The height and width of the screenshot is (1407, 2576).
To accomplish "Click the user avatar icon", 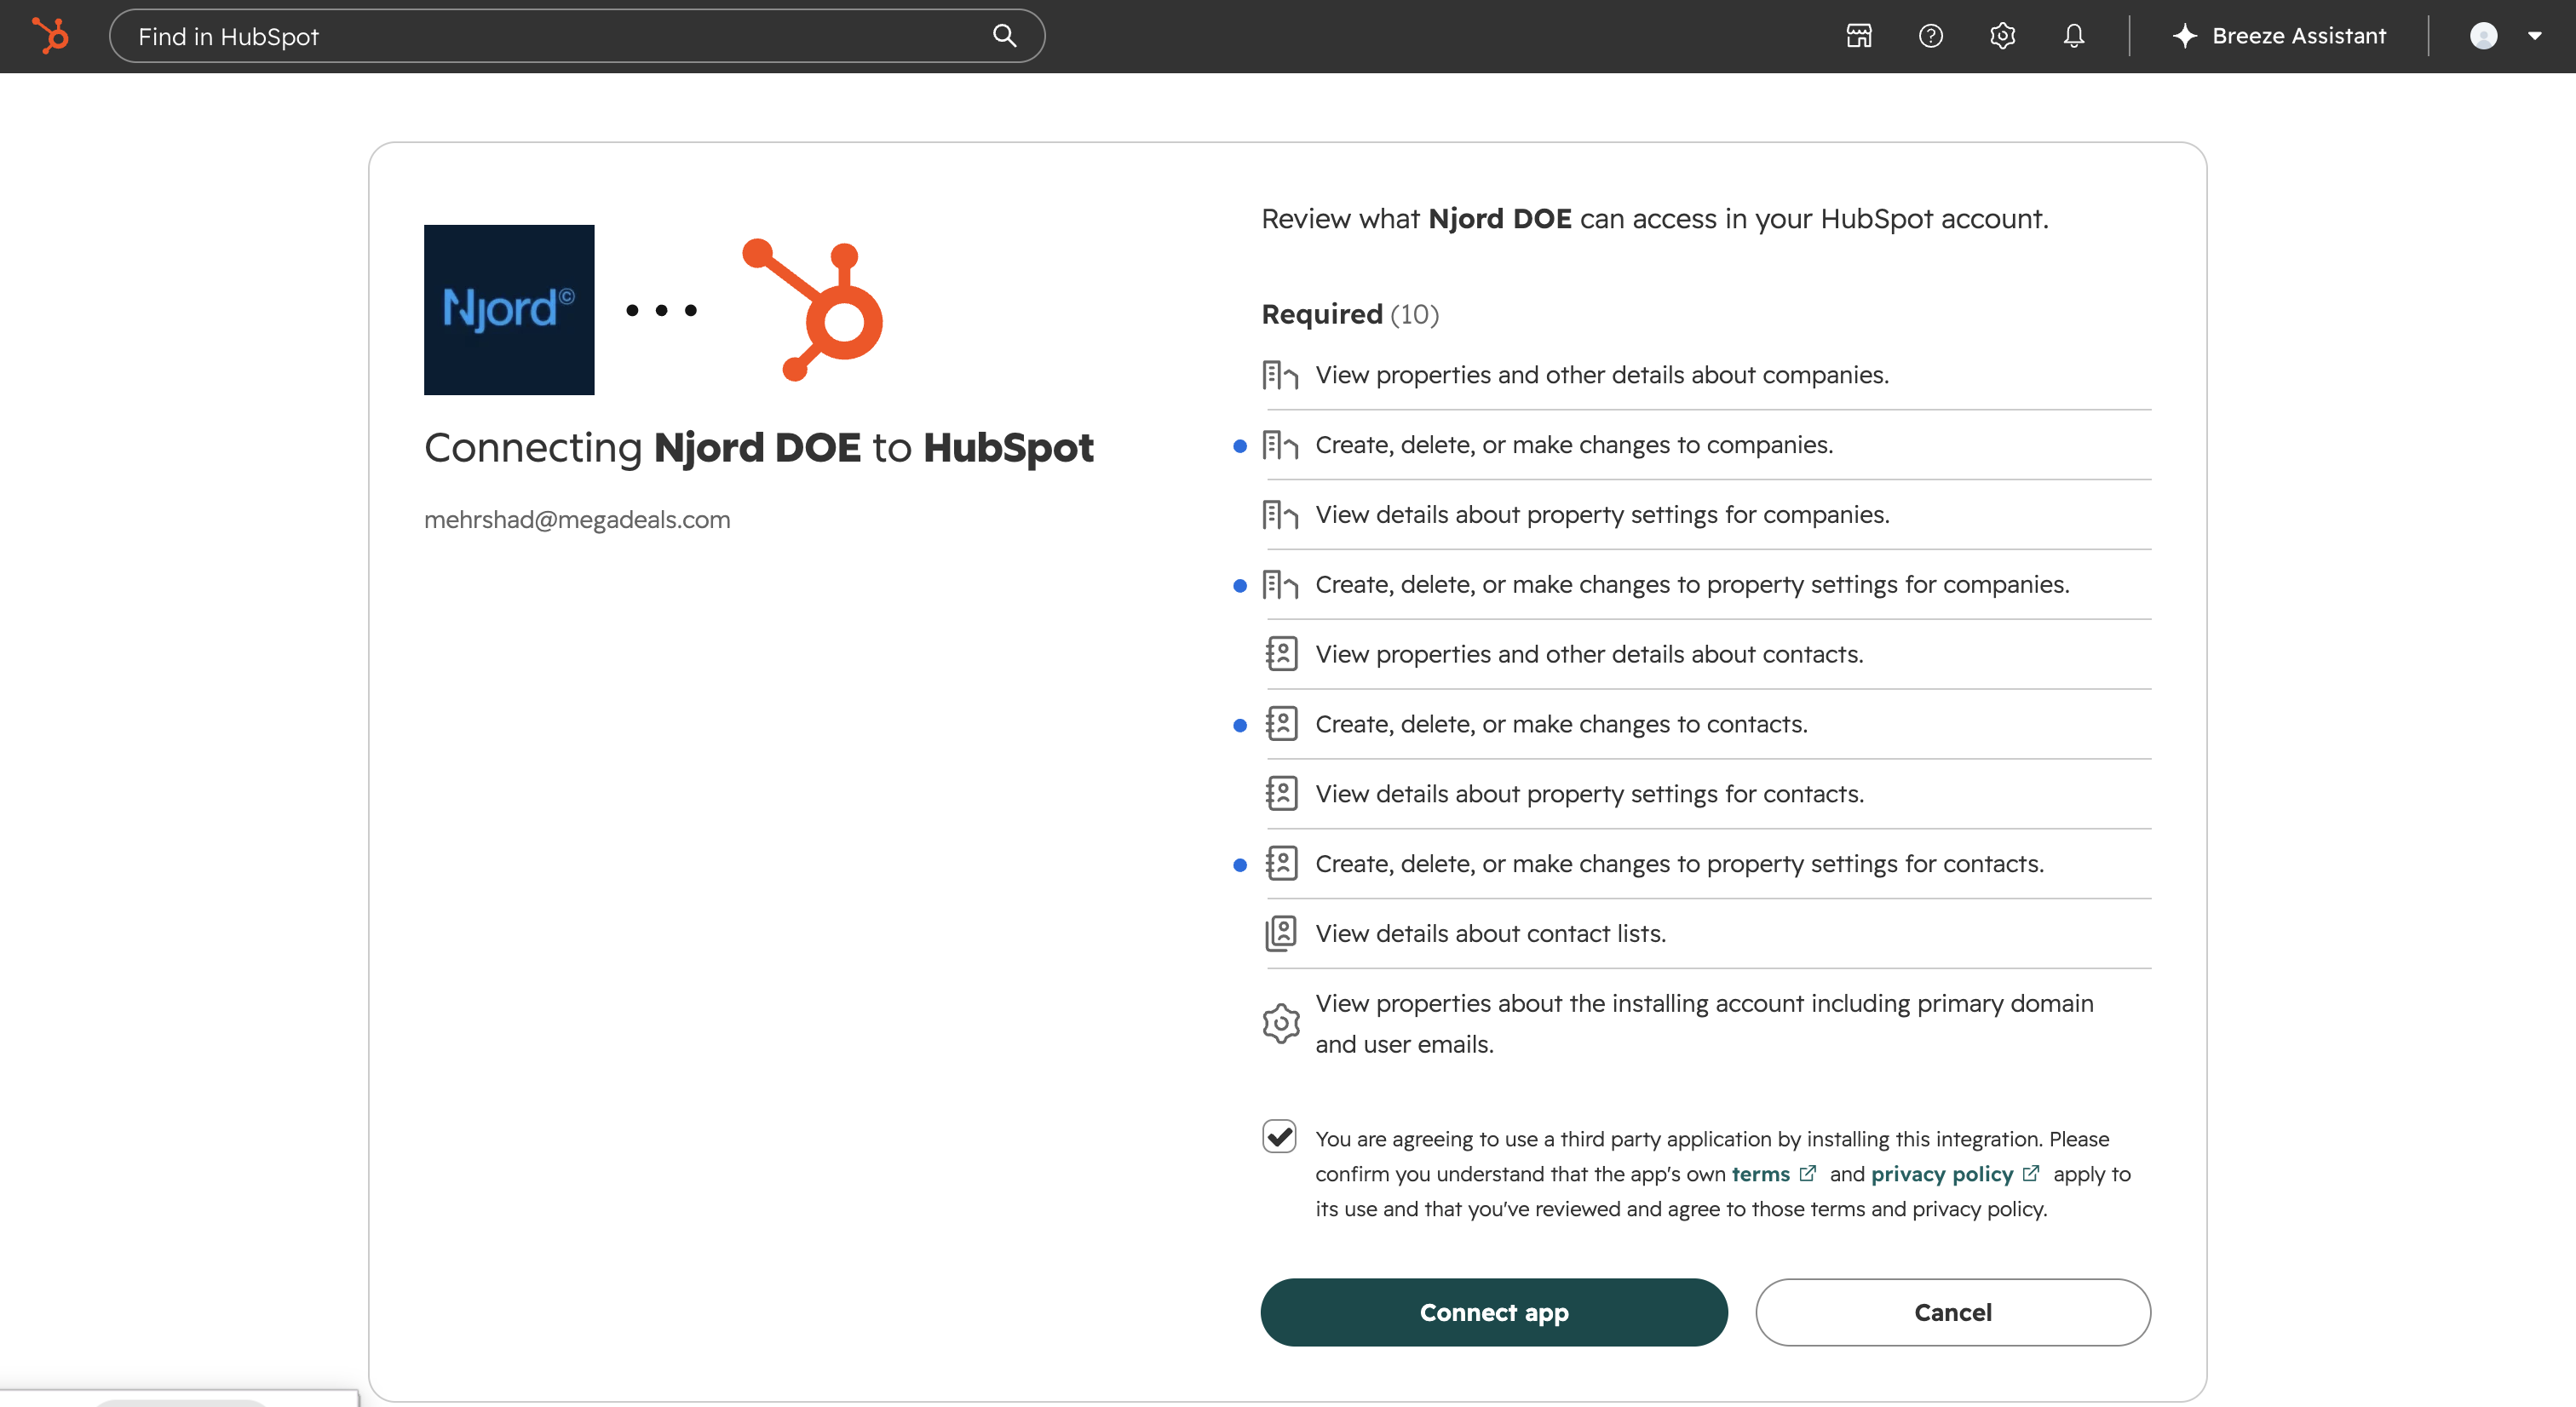I will pos(2483,36).
